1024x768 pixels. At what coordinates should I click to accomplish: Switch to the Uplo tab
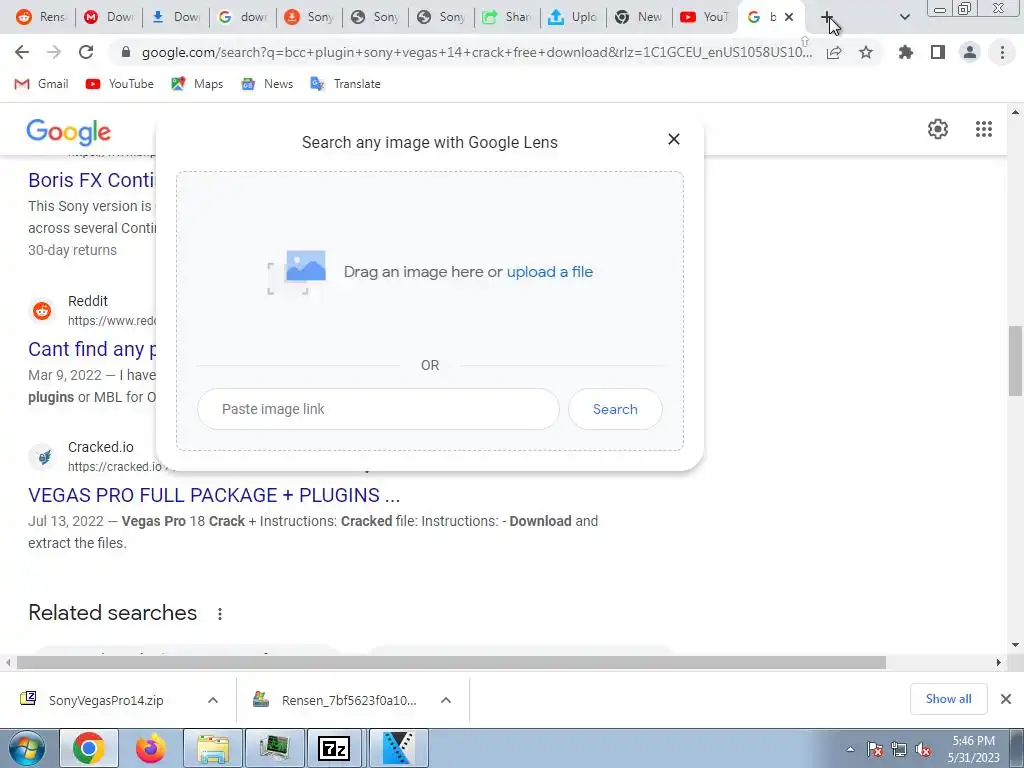click(x=573, y=17)
